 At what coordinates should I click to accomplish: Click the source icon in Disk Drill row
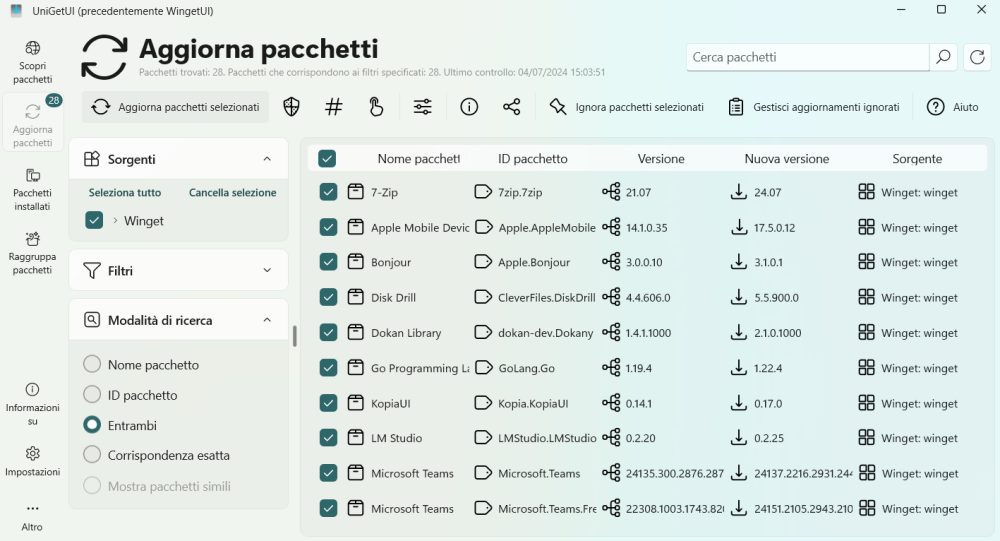pos(866,297)
